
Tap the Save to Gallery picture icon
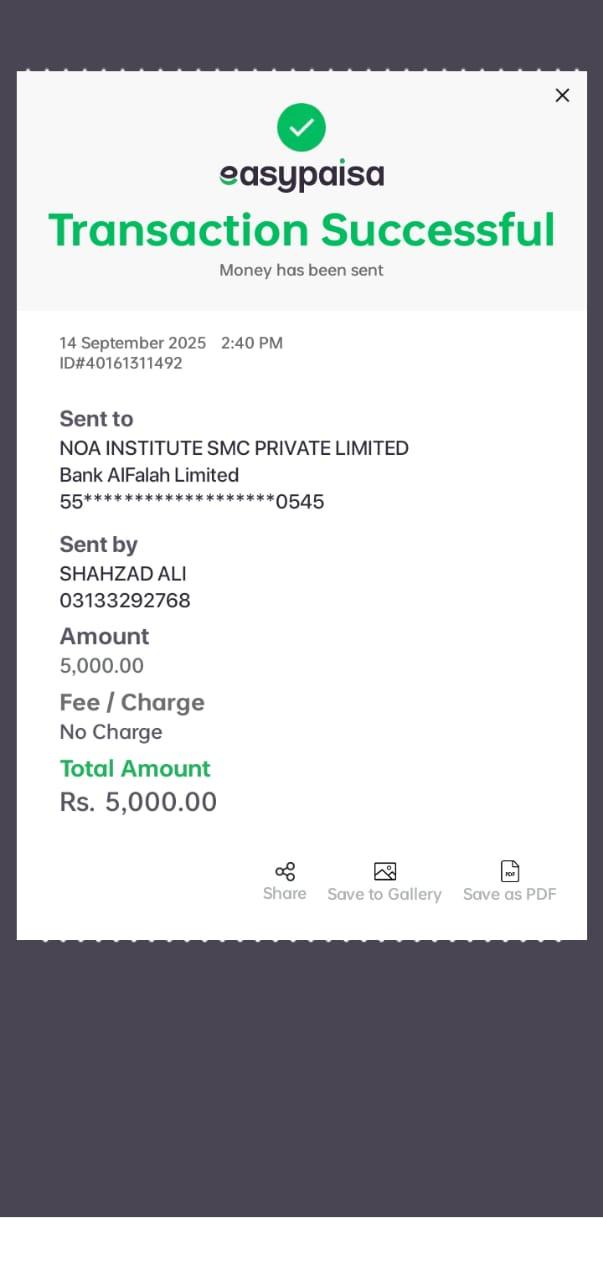pos(385,871)
